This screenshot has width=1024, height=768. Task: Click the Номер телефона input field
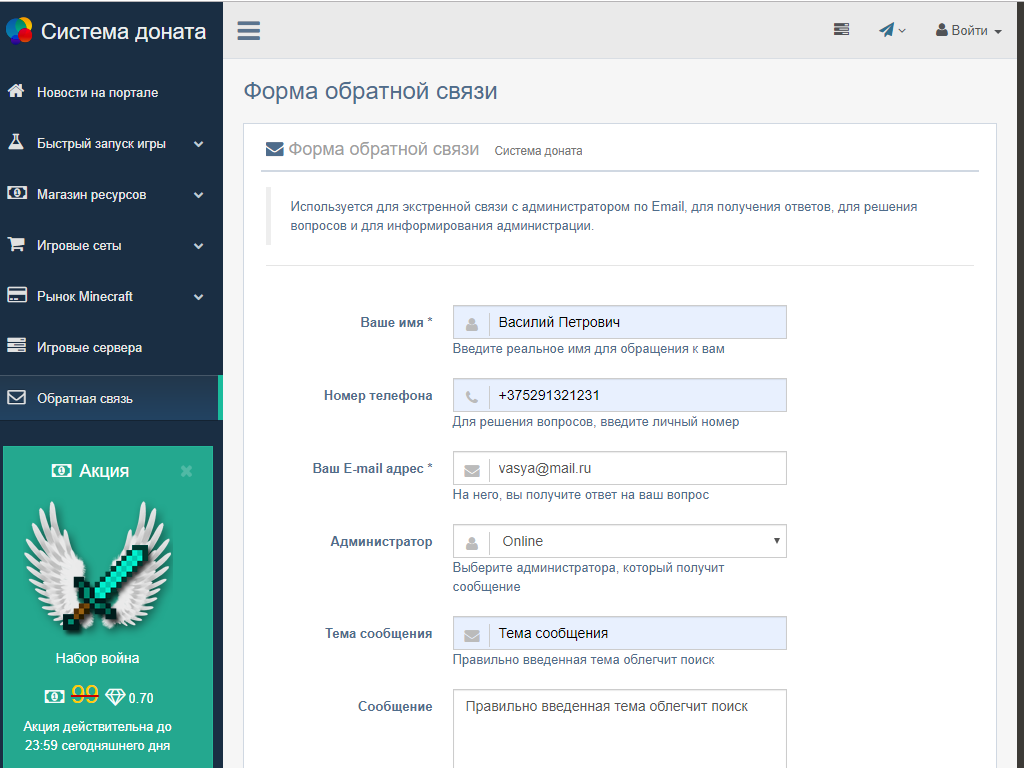[x=636, y=395]
